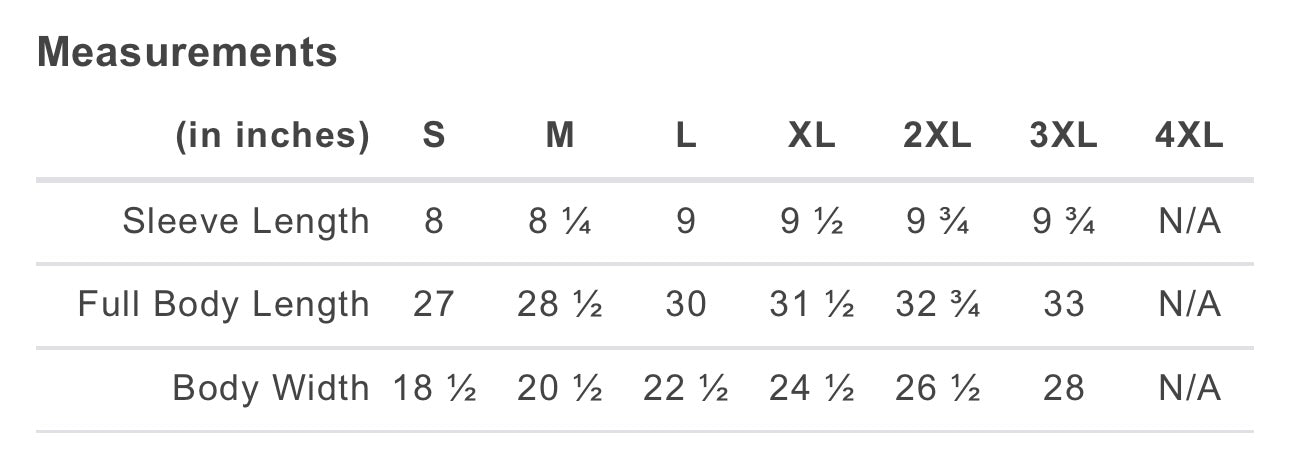Select Full Body Length value for 2XL
Viewport: 1290px width, 464px height.
[937, 304]
